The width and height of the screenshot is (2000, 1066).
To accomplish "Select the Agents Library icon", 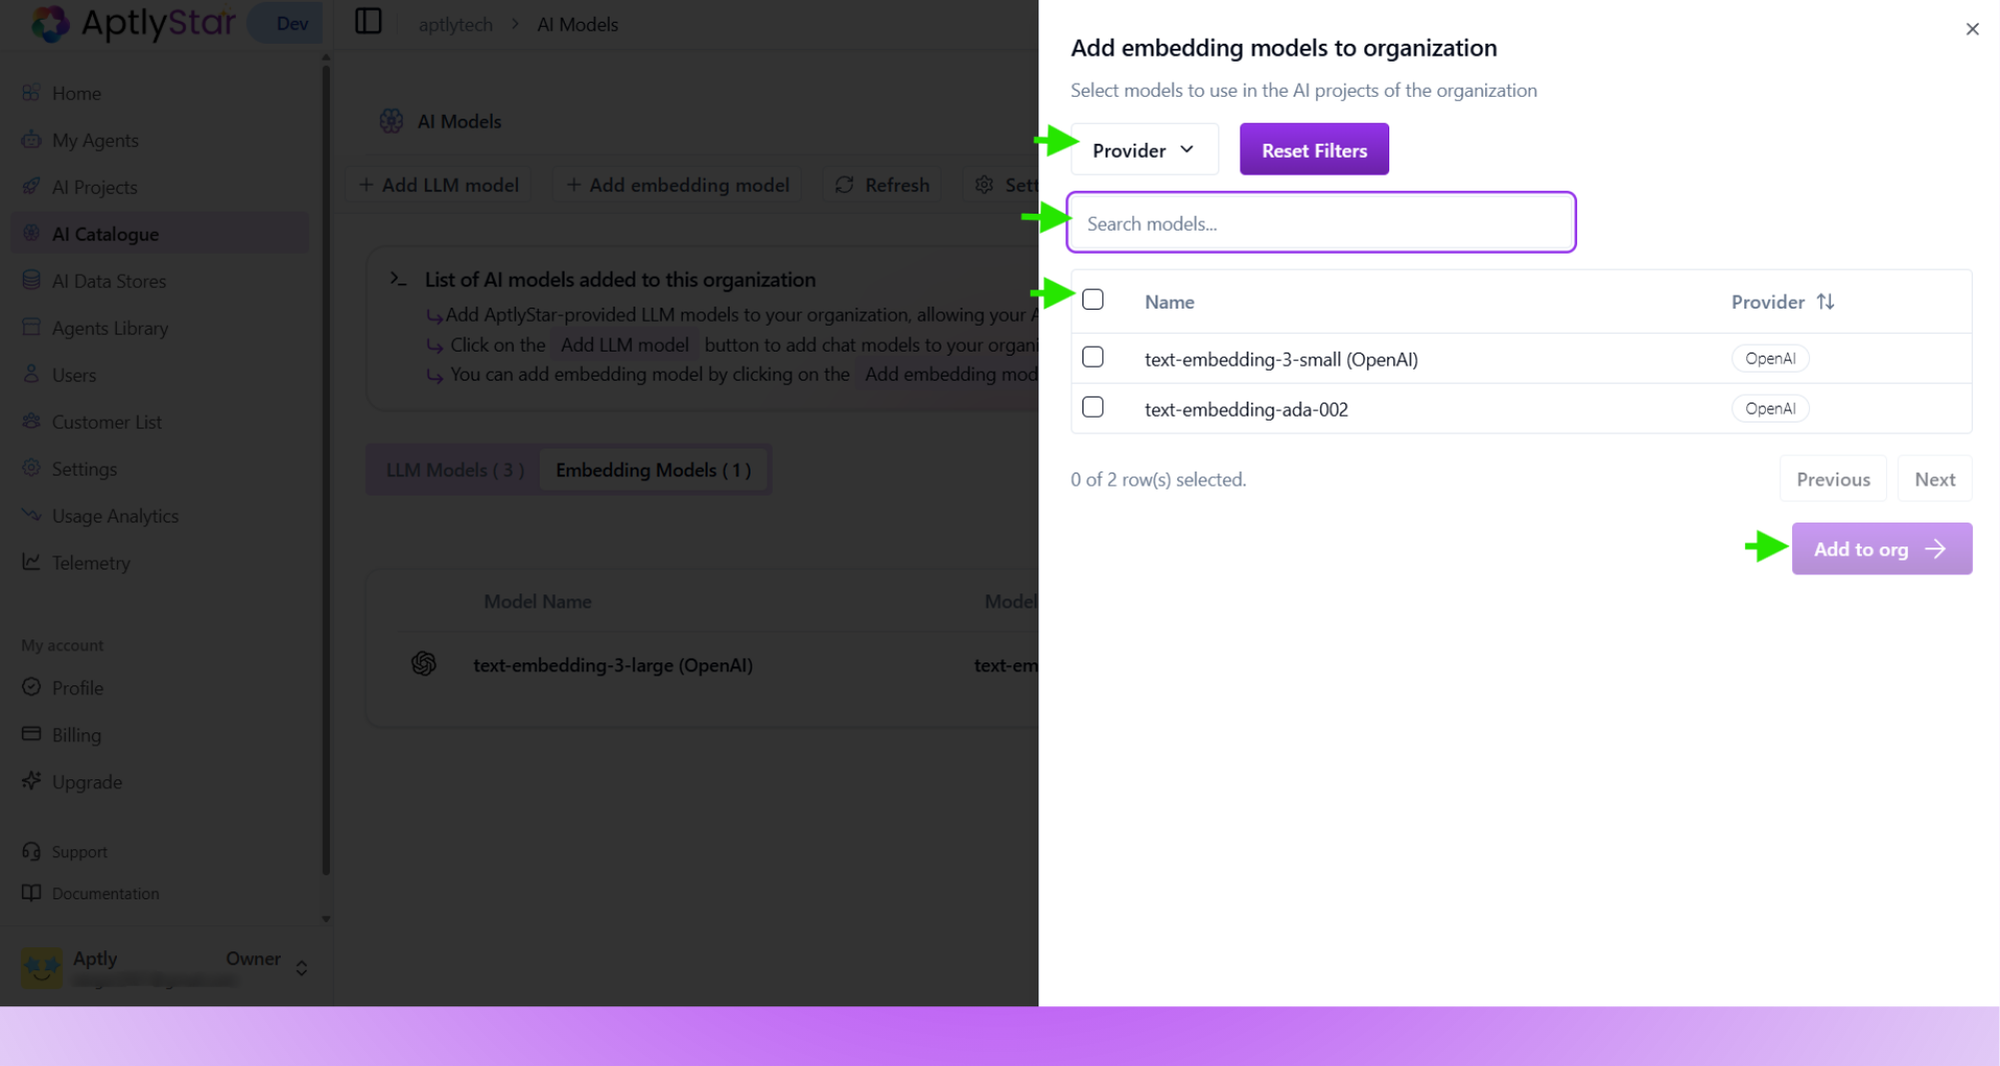I will pos(31,327).
